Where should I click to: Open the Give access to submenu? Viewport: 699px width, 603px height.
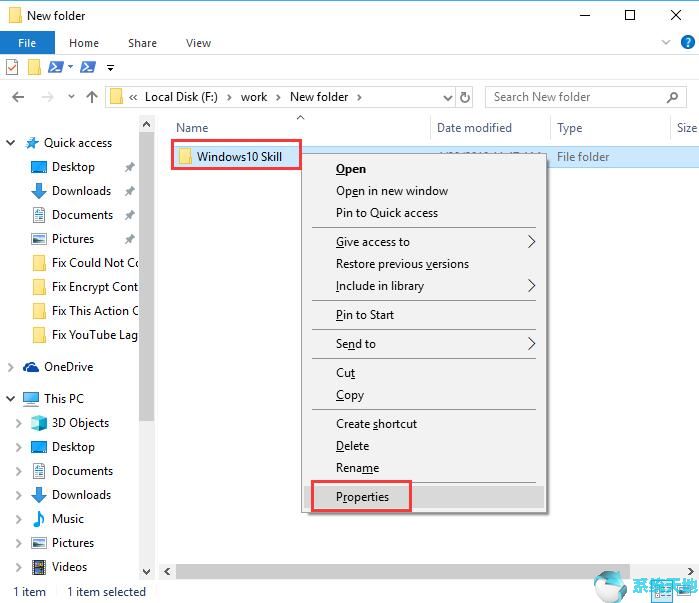pos(424,242)
